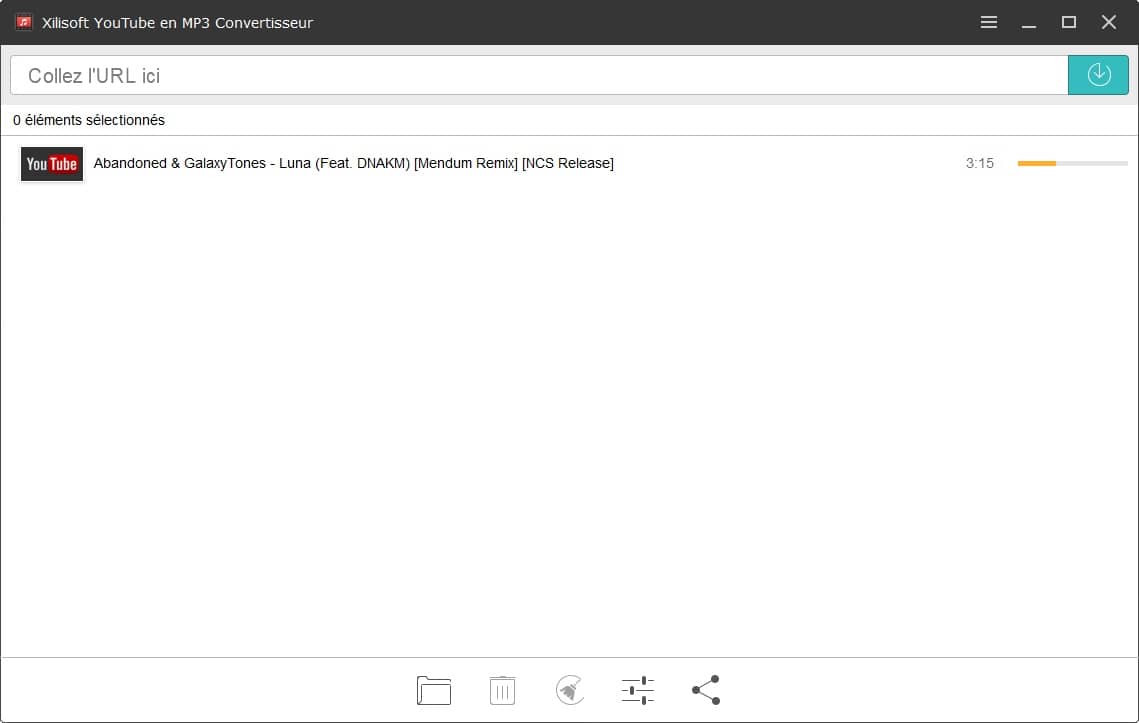This screenshot has width=1139, height=723.
Task: Open the output folder icon
Action: coord(434,690)
